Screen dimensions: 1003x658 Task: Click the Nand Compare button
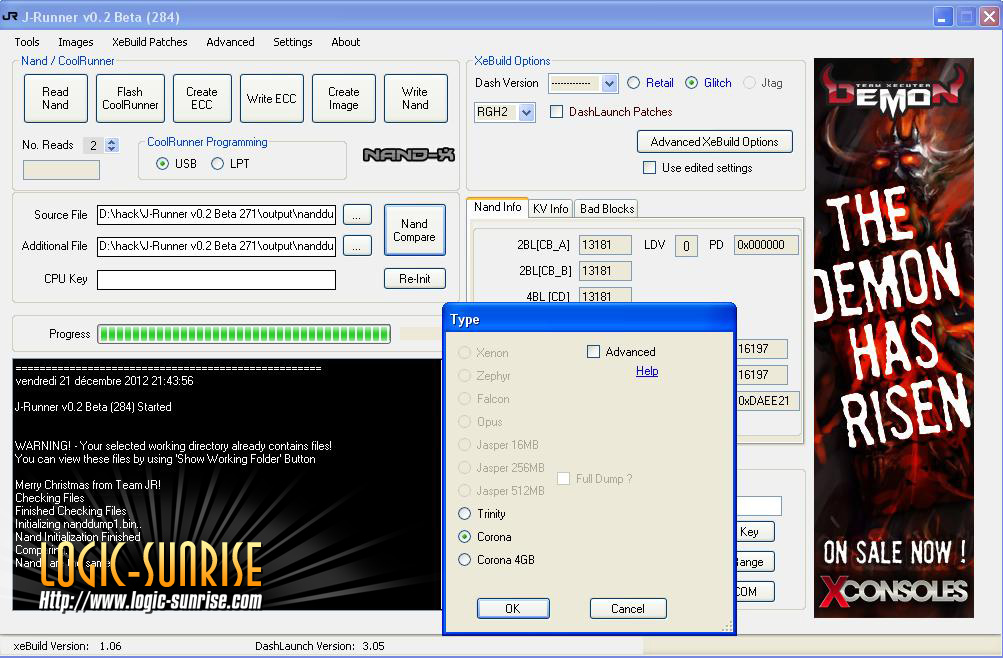(415, 230)
